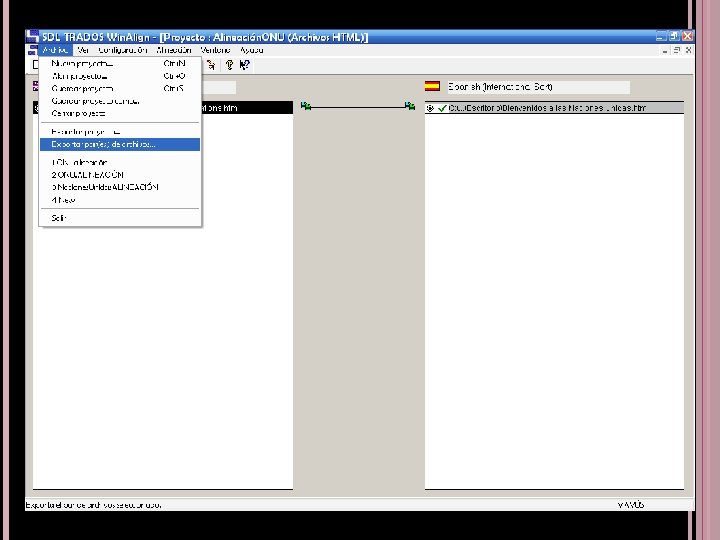Click the WinAlign title bar application icon
The height and width of the screenshot is (540, 720).
click(x=32, y=36)
